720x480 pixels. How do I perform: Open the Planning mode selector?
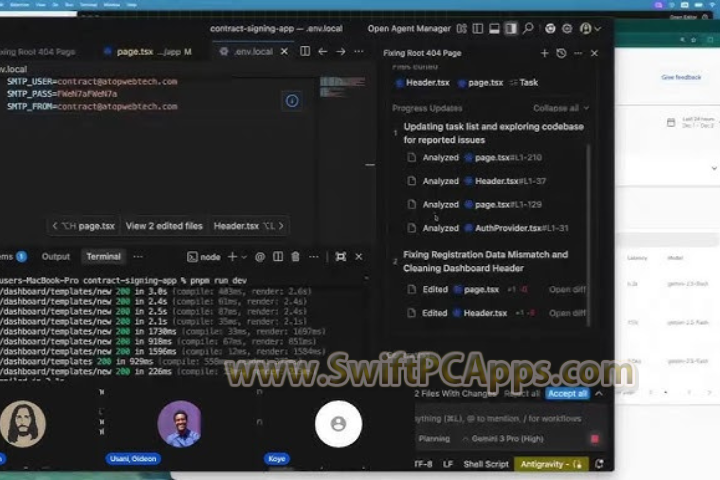point(434,439)
